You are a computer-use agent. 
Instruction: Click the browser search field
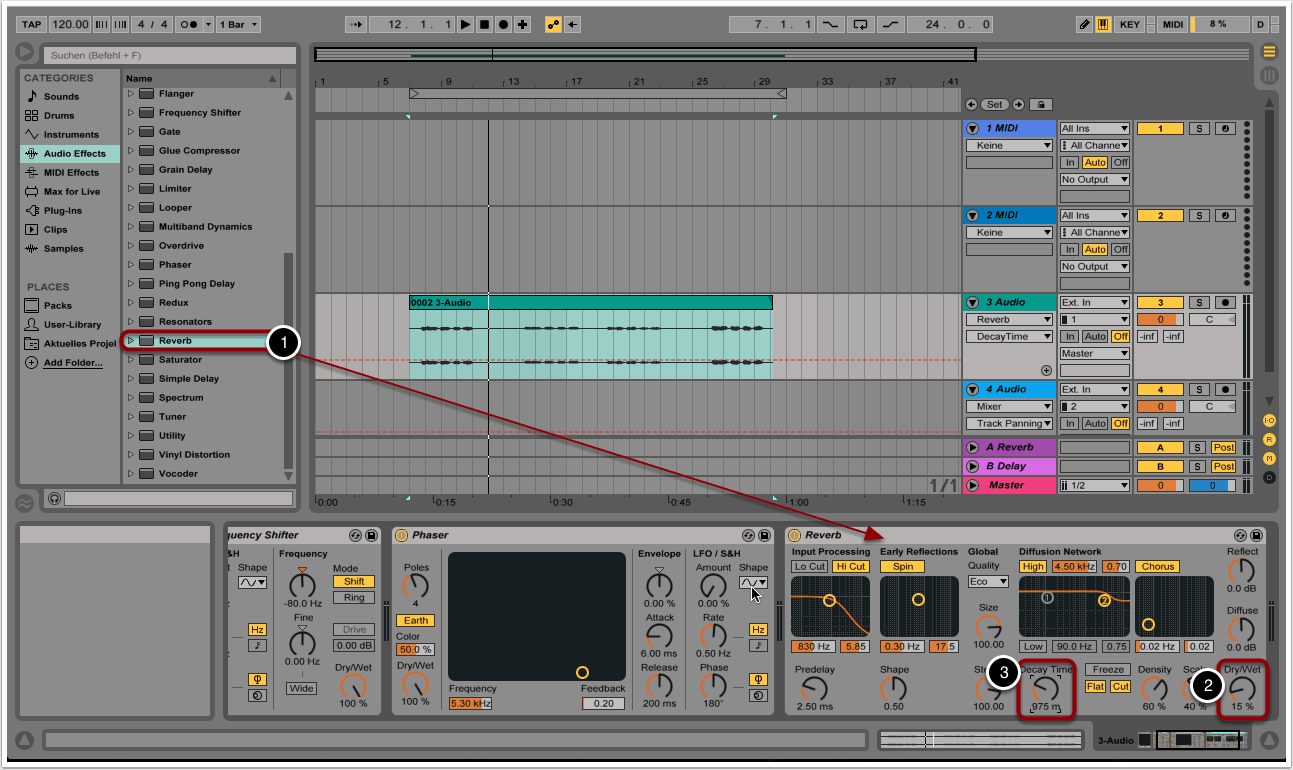(x=170, y=56)
